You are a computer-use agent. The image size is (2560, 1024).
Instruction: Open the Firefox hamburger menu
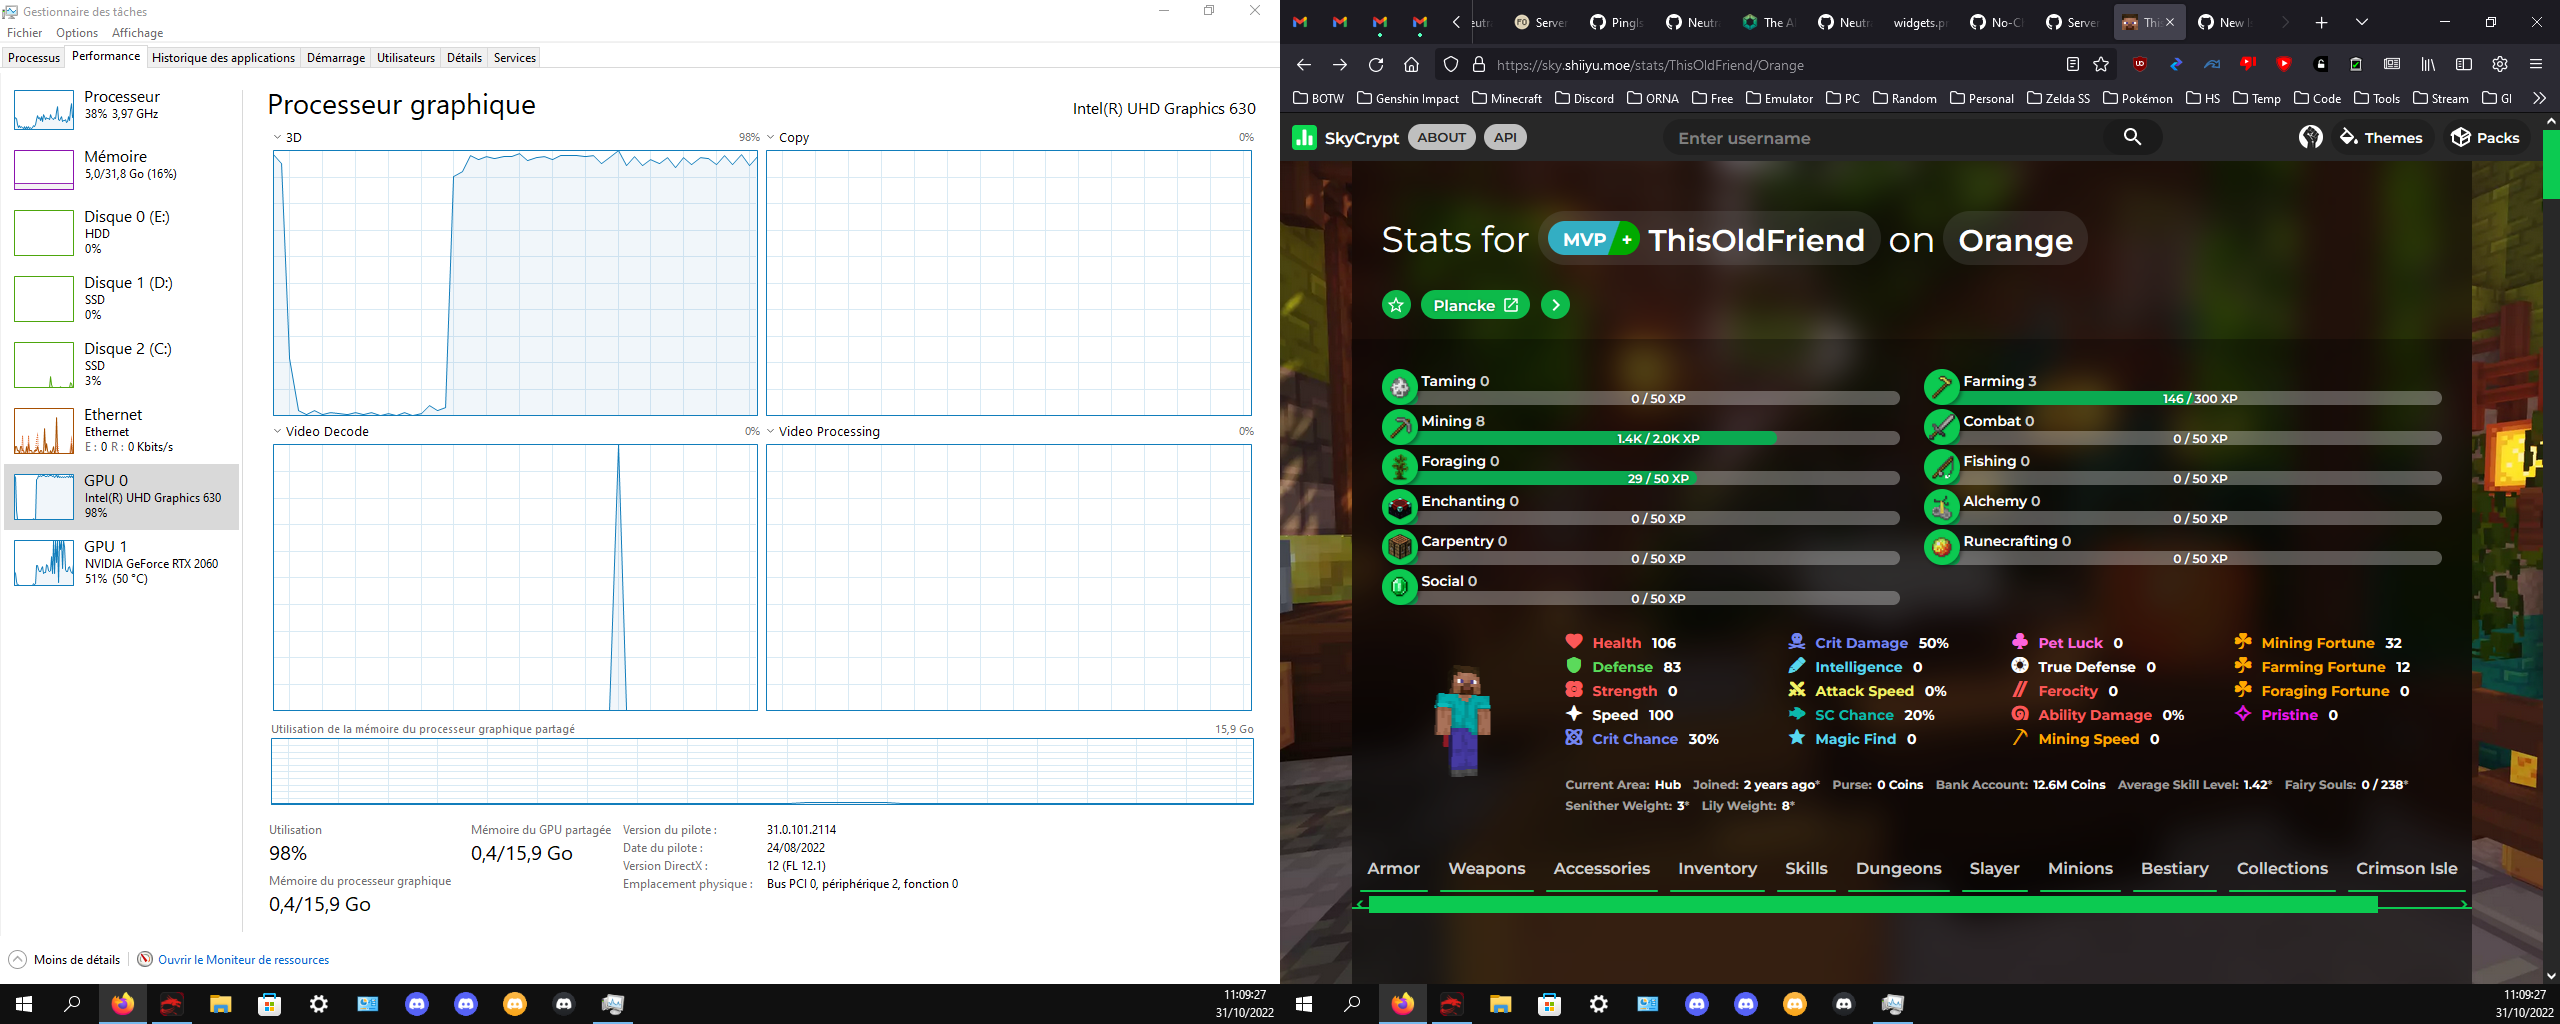click(x=2535, y=65)
